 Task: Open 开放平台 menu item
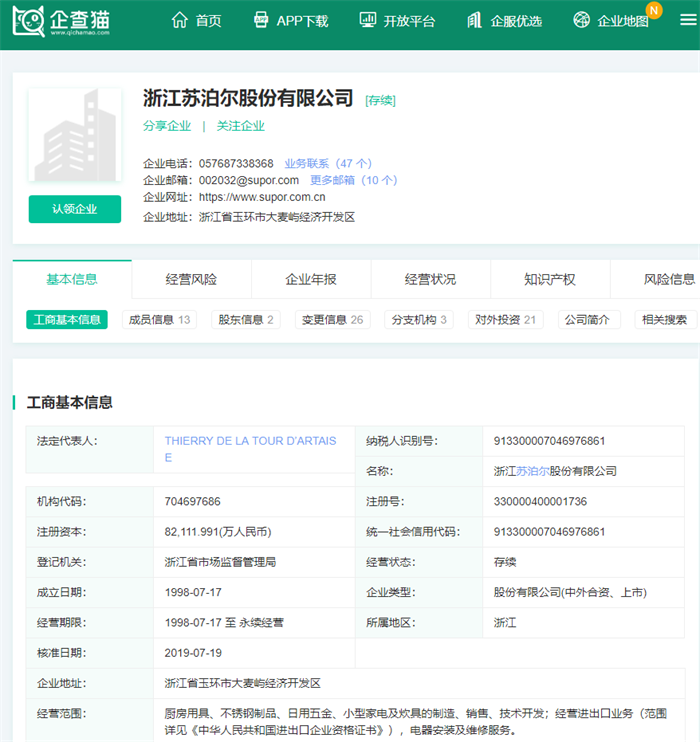point(409,21)
